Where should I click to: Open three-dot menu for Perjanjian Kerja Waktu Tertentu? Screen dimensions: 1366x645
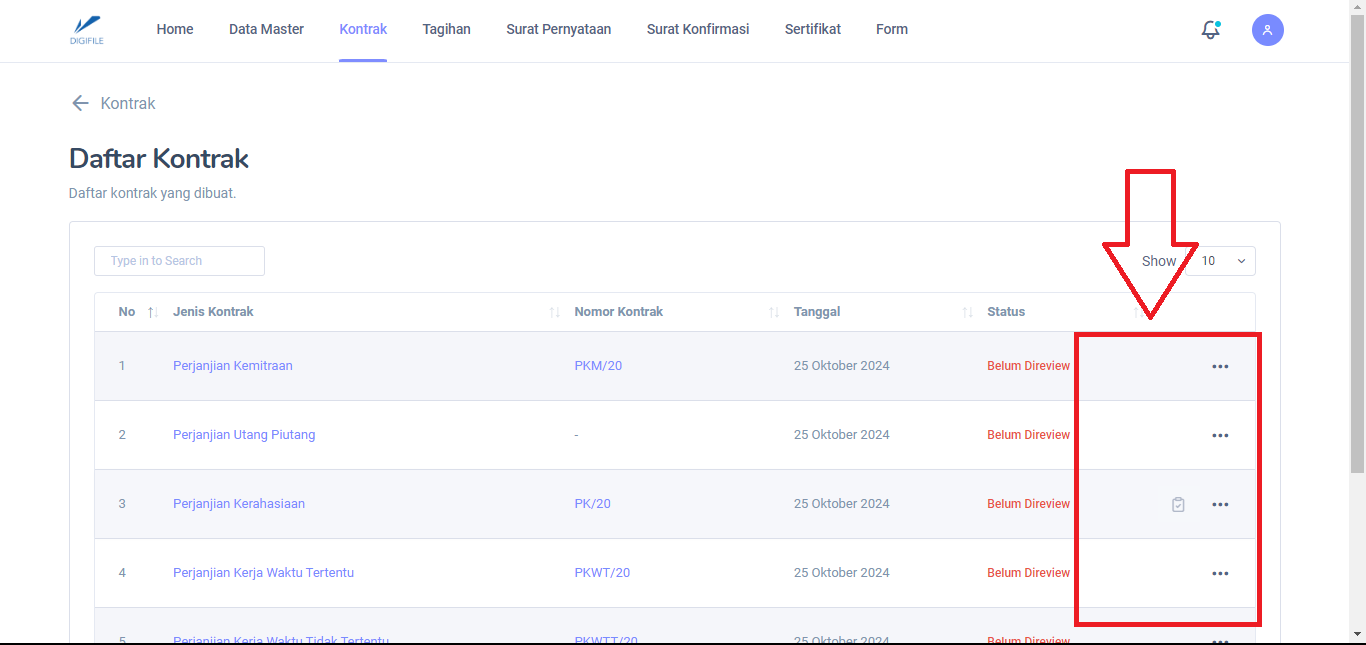[1219, 573]
